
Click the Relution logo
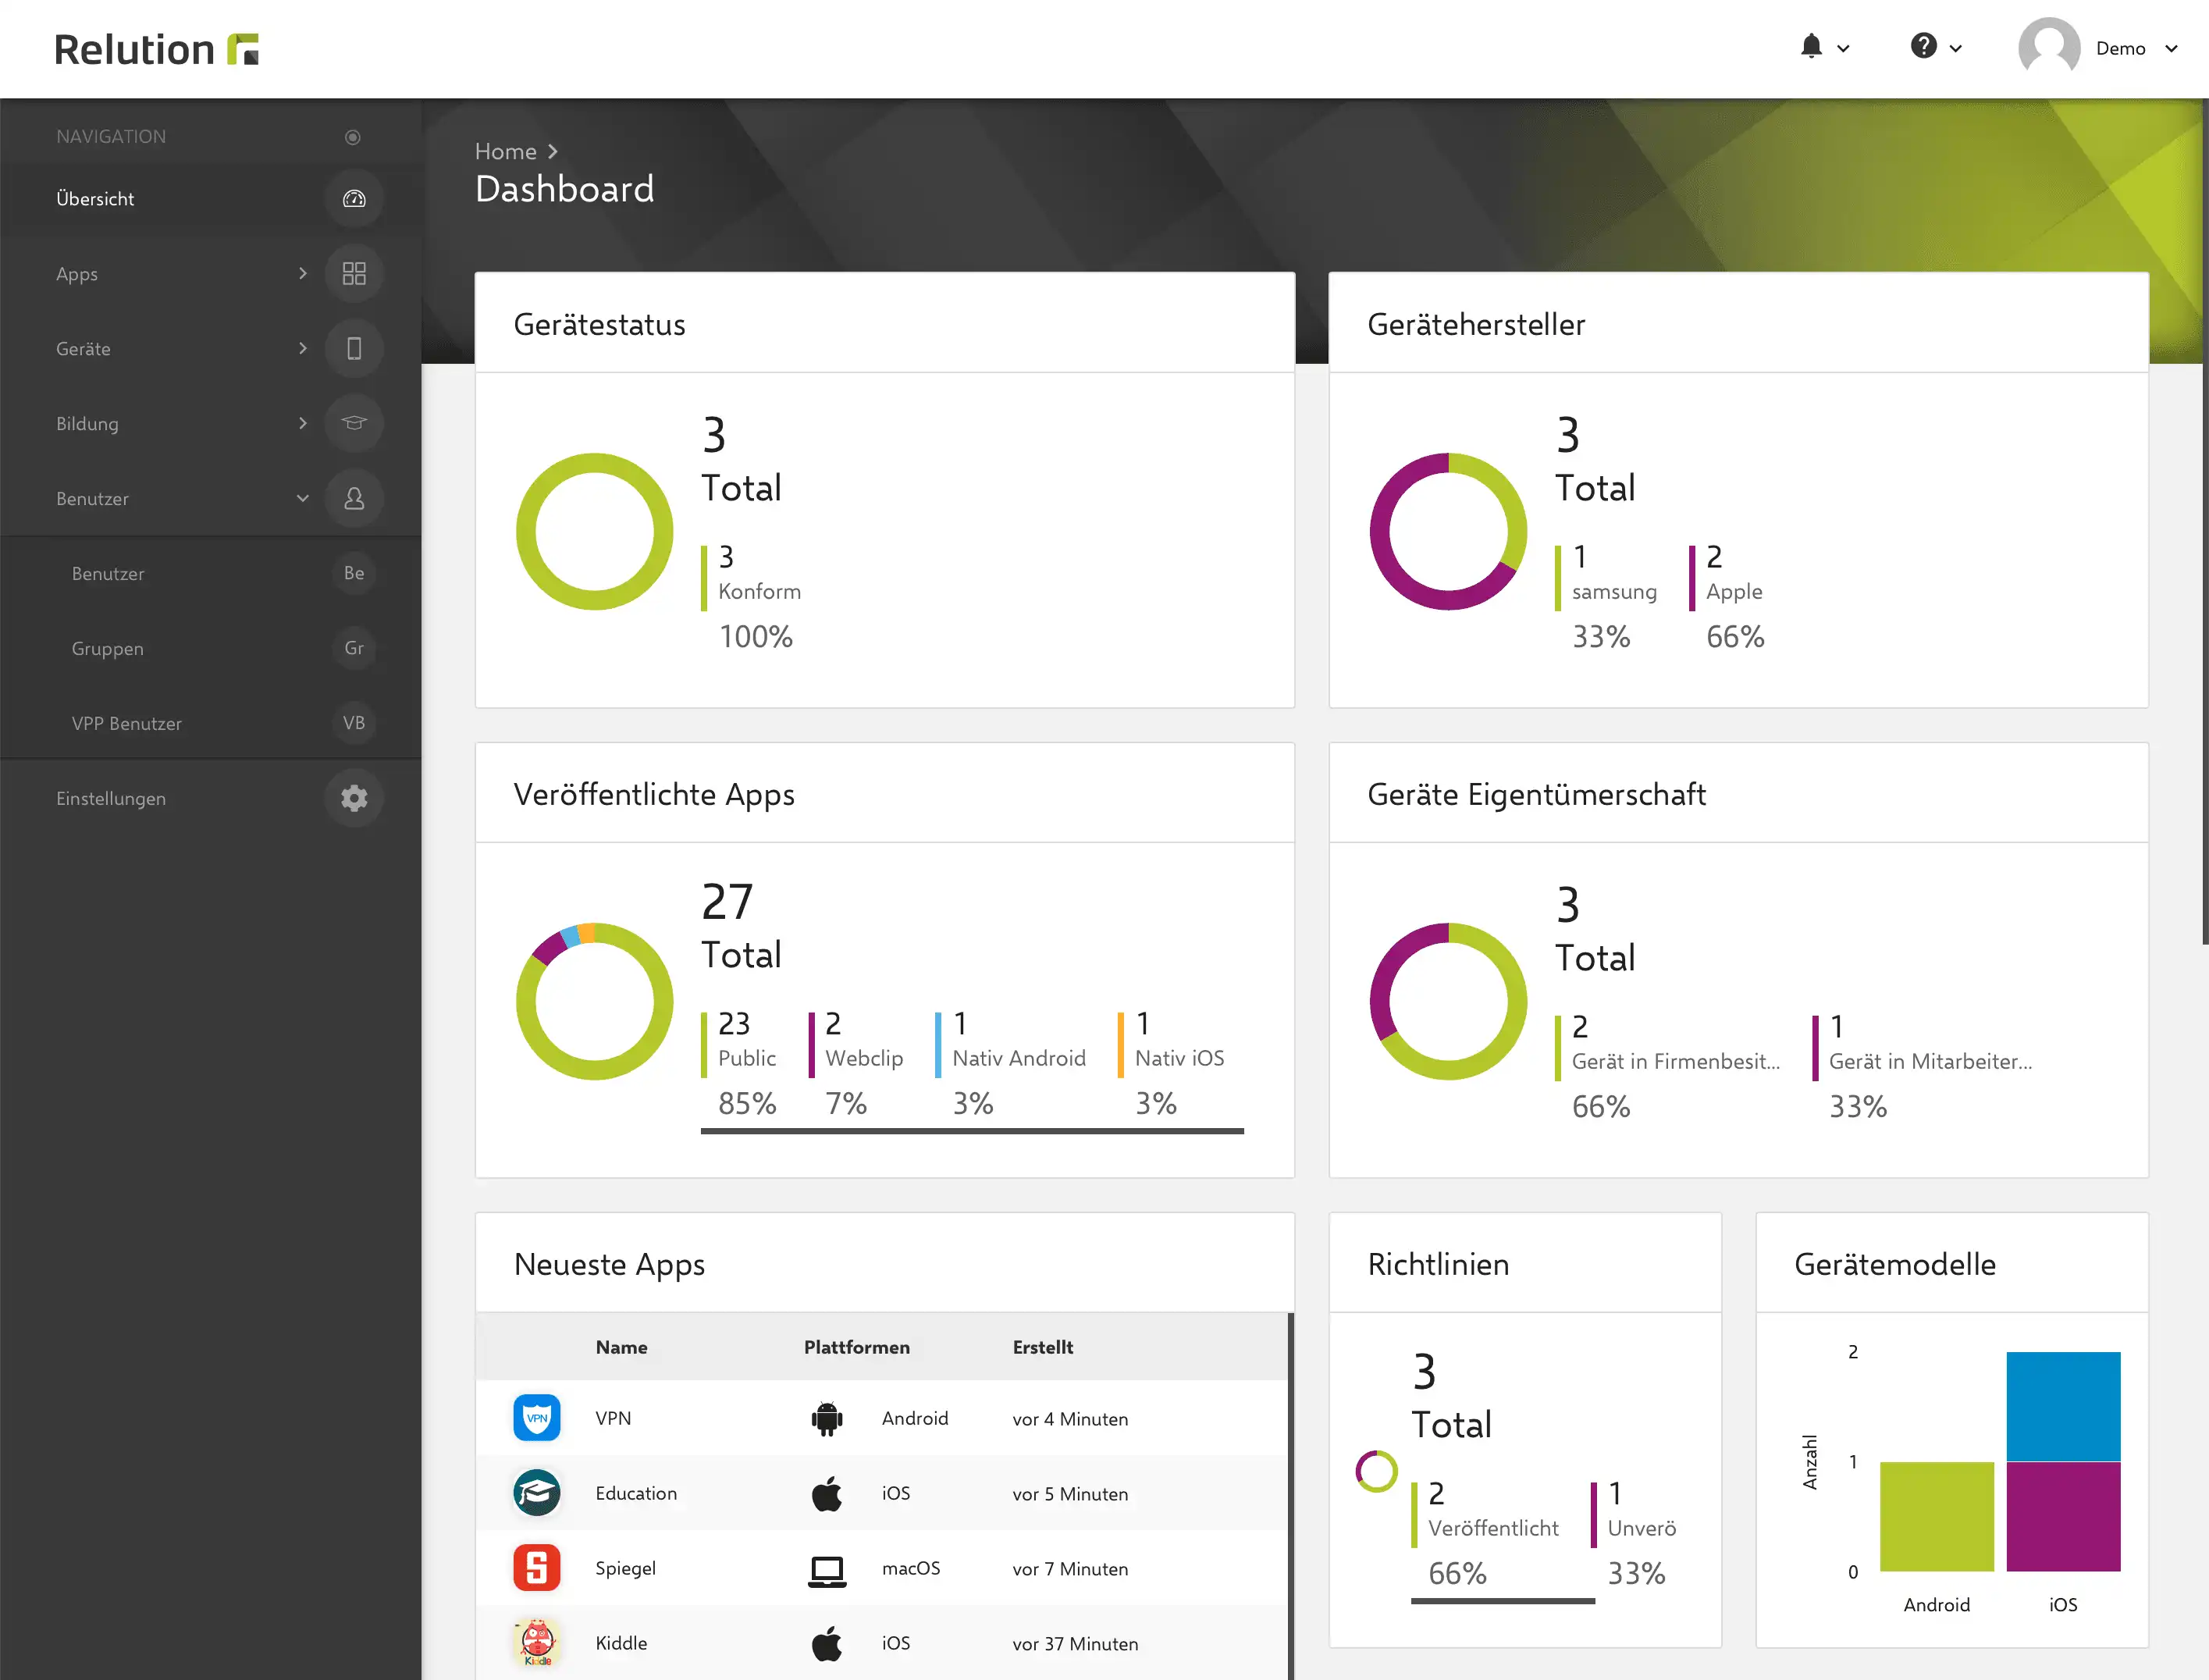pyautogui.click(x=157, y=49)
